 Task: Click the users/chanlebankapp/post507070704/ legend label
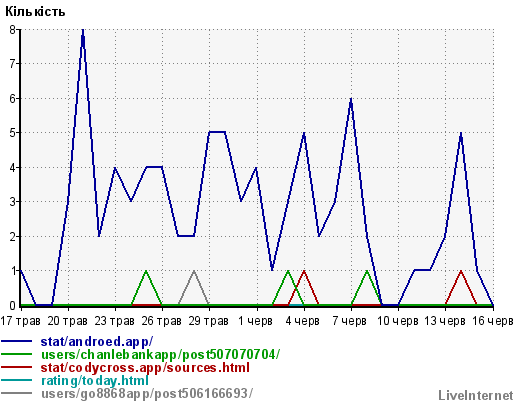[160, 354]
